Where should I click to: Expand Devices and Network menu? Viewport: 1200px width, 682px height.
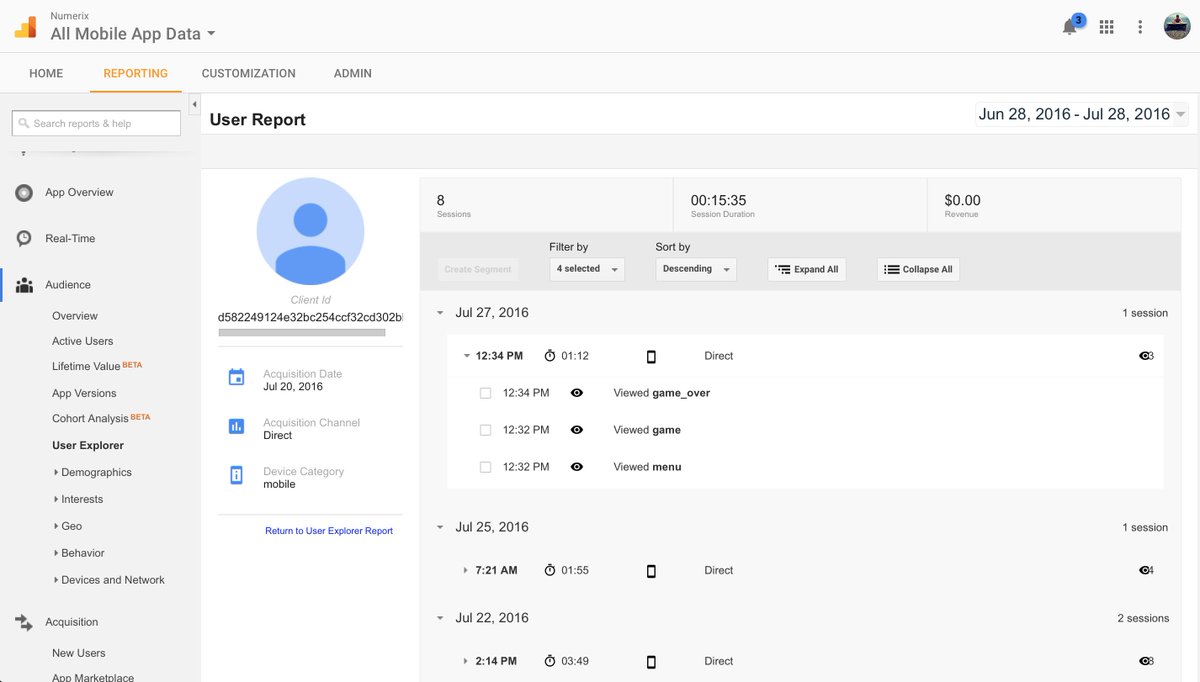(x=108, y=580)
